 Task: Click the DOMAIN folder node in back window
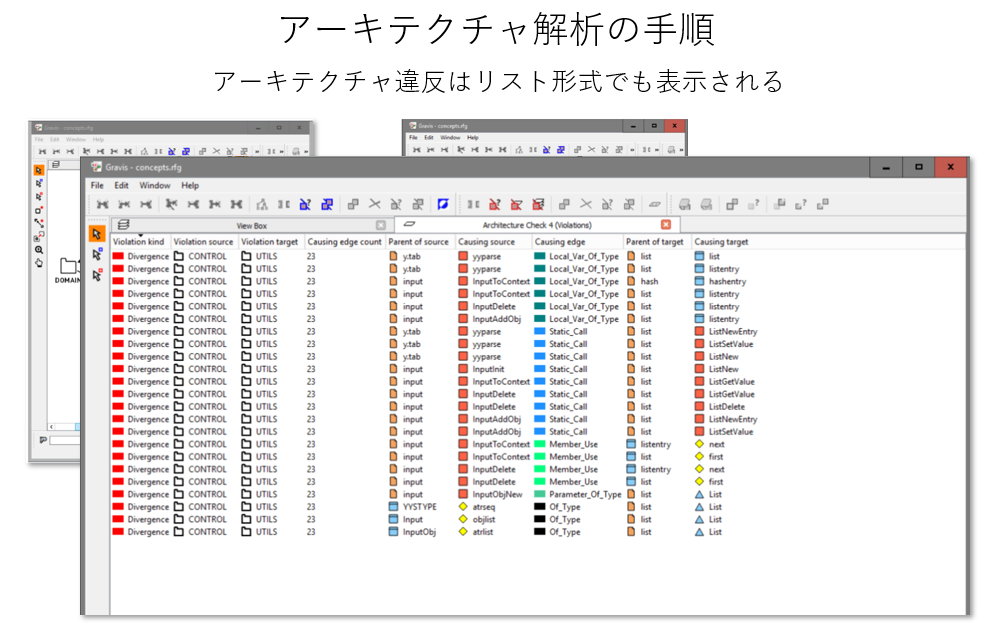pyautogui.click(x=68, y=270)
